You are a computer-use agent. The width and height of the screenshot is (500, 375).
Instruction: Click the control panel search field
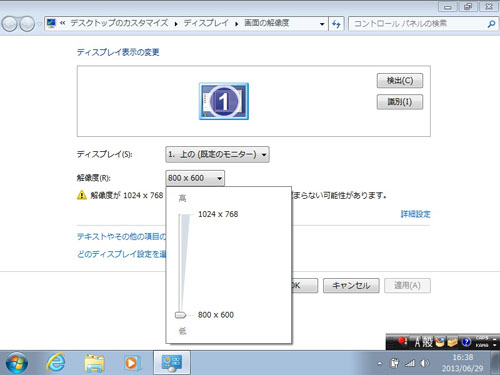click(x=417, y=24)
